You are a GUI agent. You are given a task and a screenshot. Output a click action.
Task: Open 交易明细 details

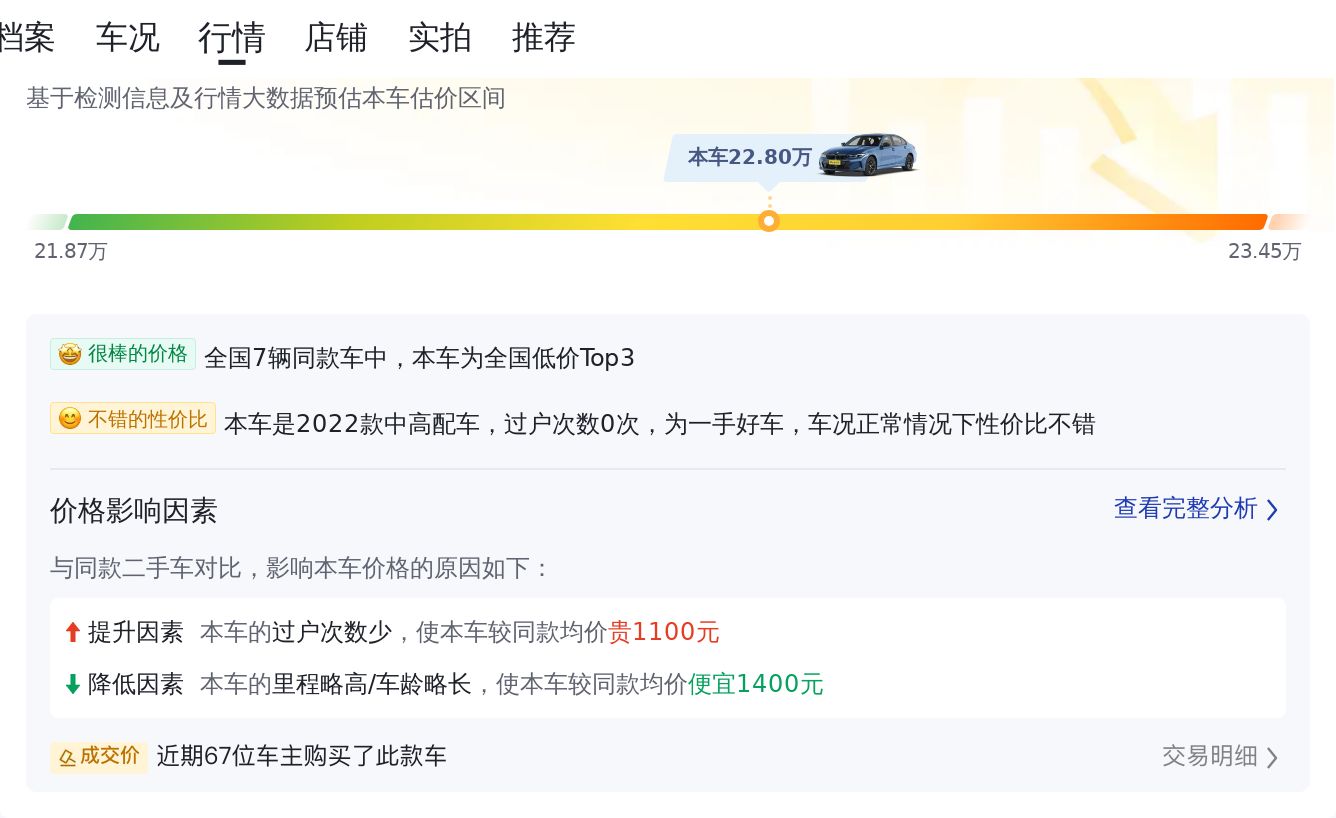1210,756
